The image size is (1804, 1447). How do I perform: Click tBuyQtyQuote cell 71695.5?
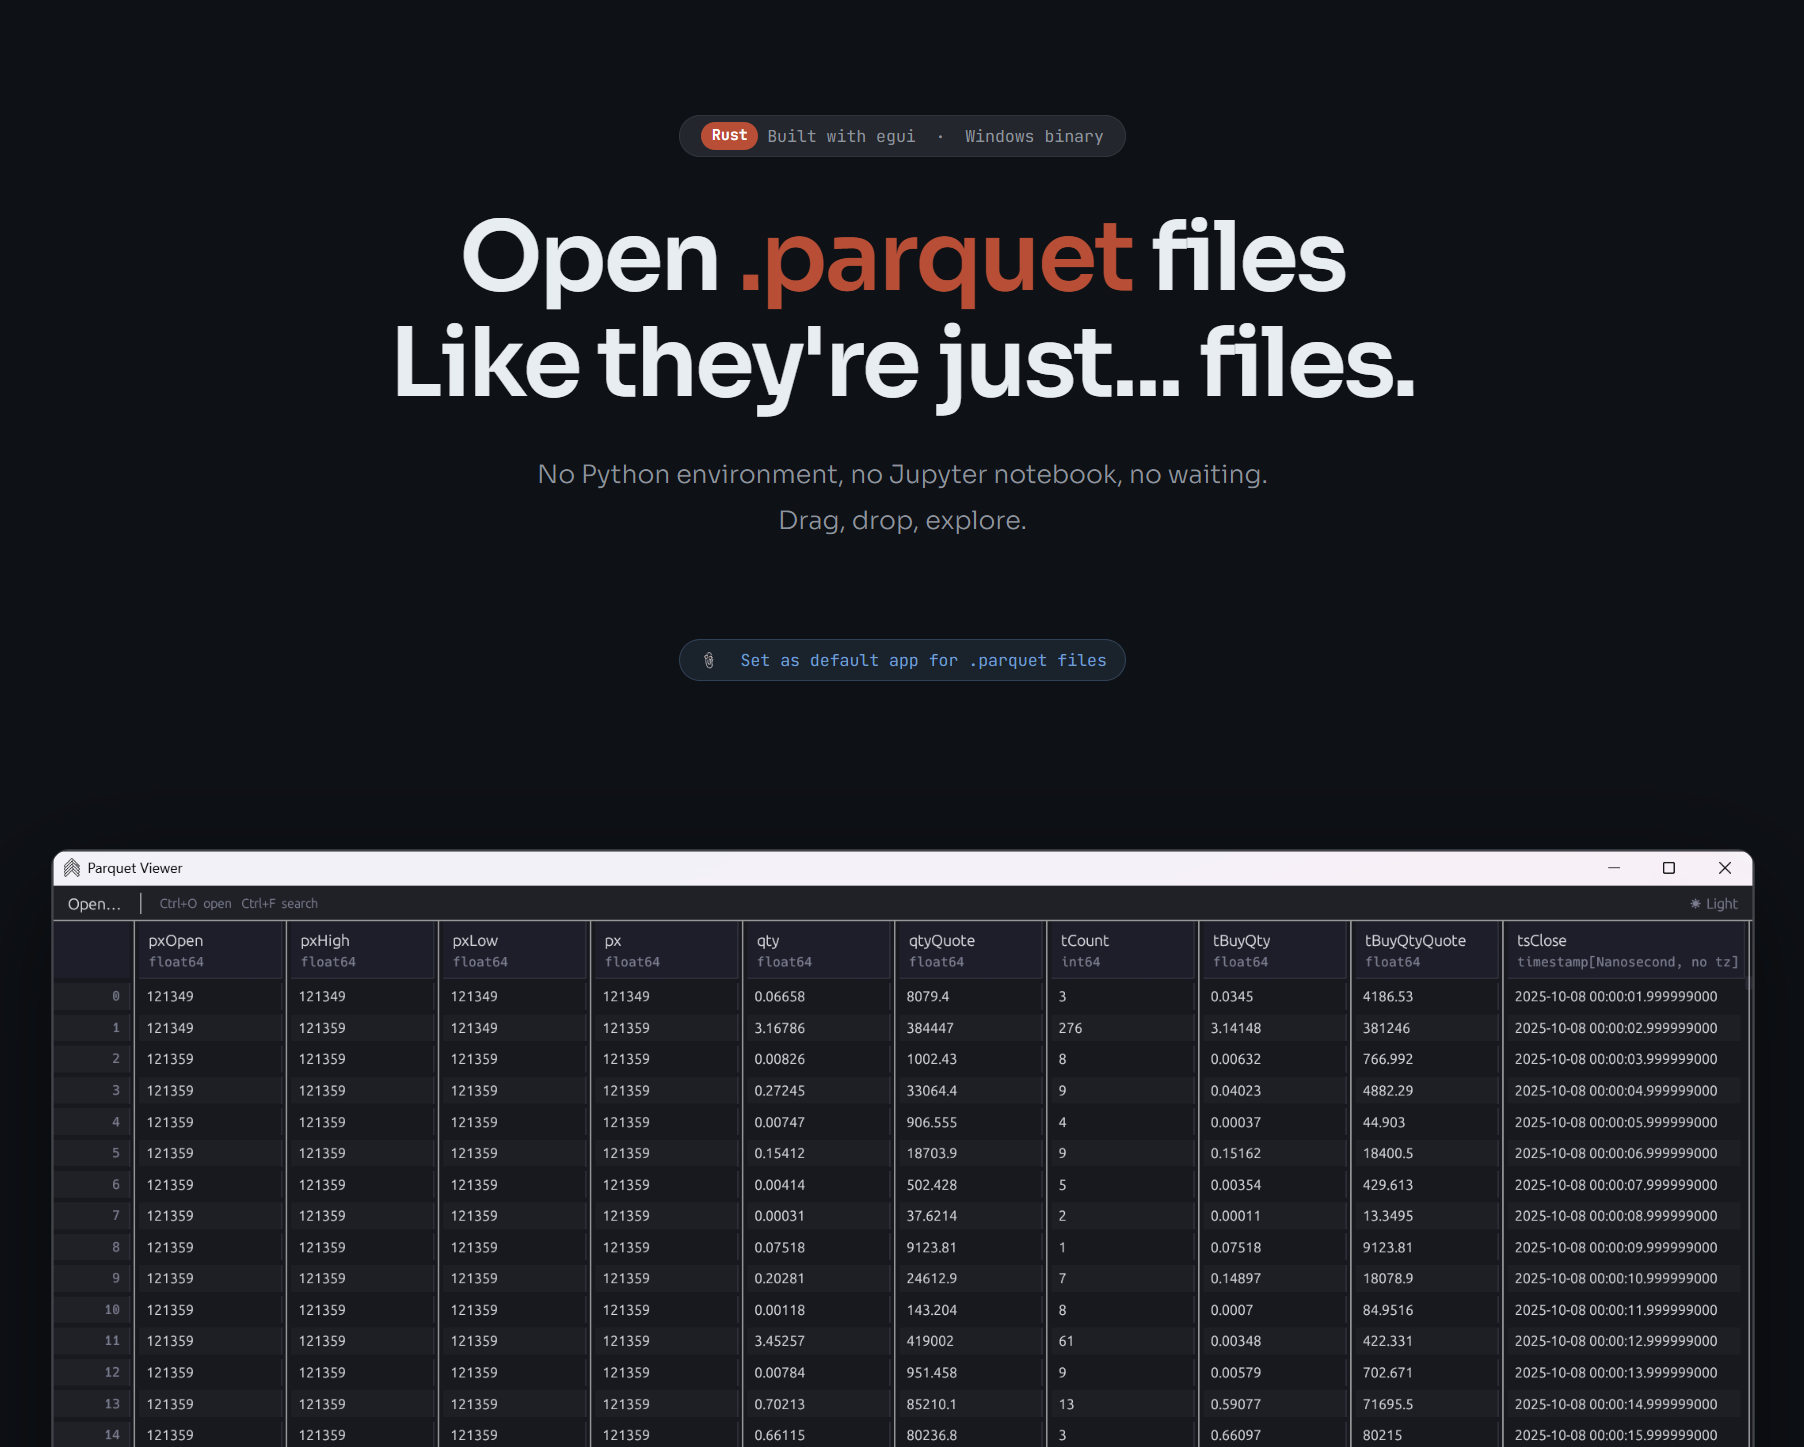[1388, 1404]
